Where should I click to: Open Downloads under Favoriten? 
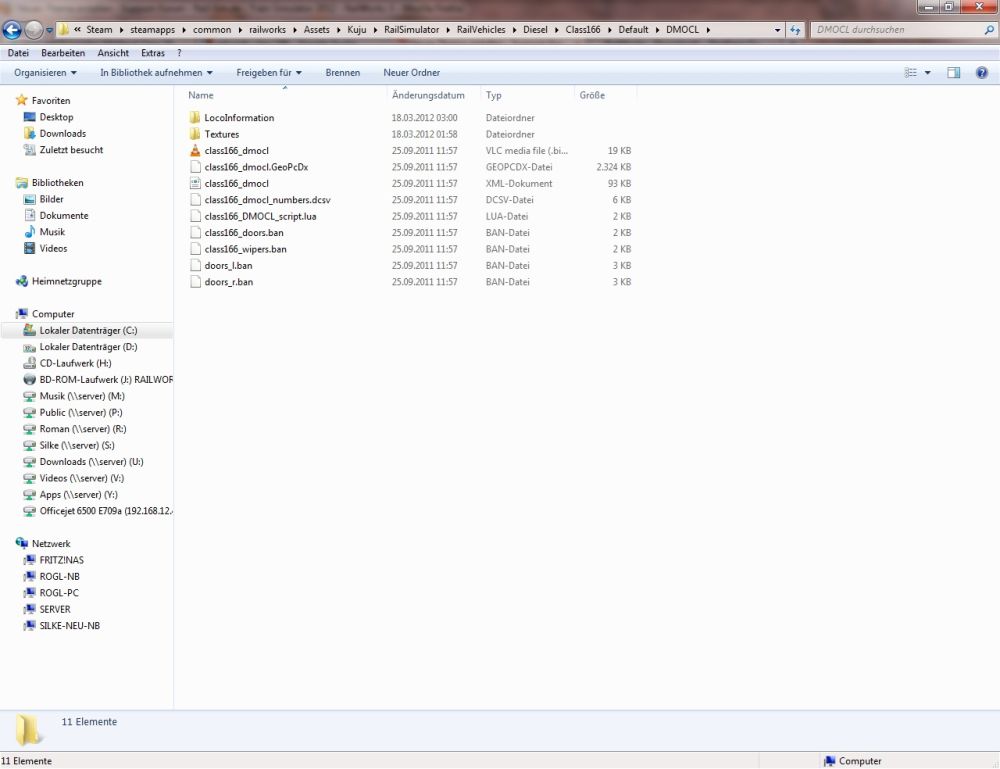click(62, 133)
